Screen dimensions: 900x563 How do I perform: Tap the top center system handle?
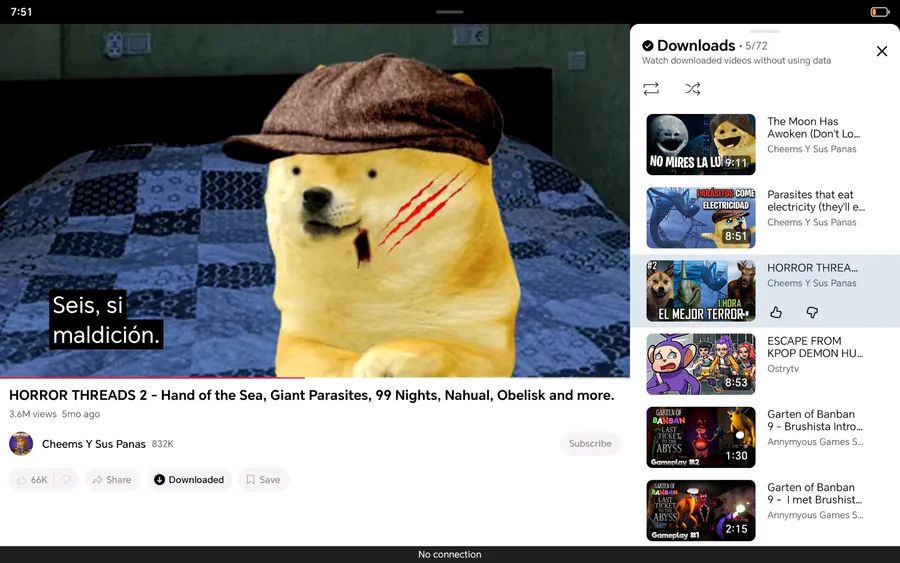pyautogui.click(x=449, y=11)
